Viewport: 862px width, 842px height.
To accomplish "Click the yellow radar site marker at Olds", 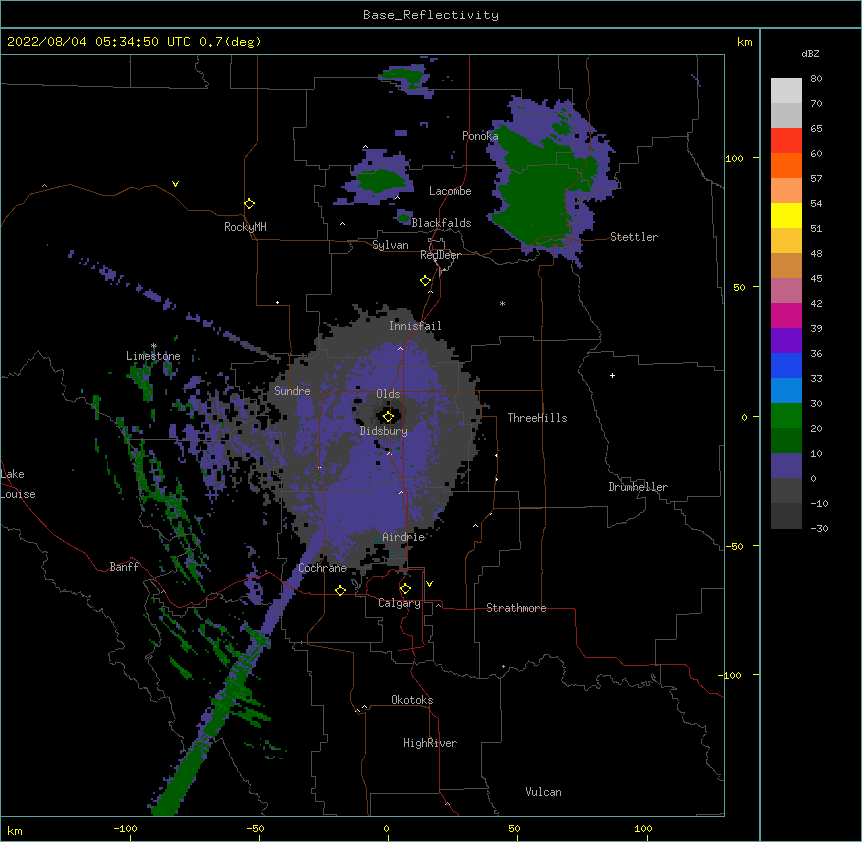I will (388, 417).
